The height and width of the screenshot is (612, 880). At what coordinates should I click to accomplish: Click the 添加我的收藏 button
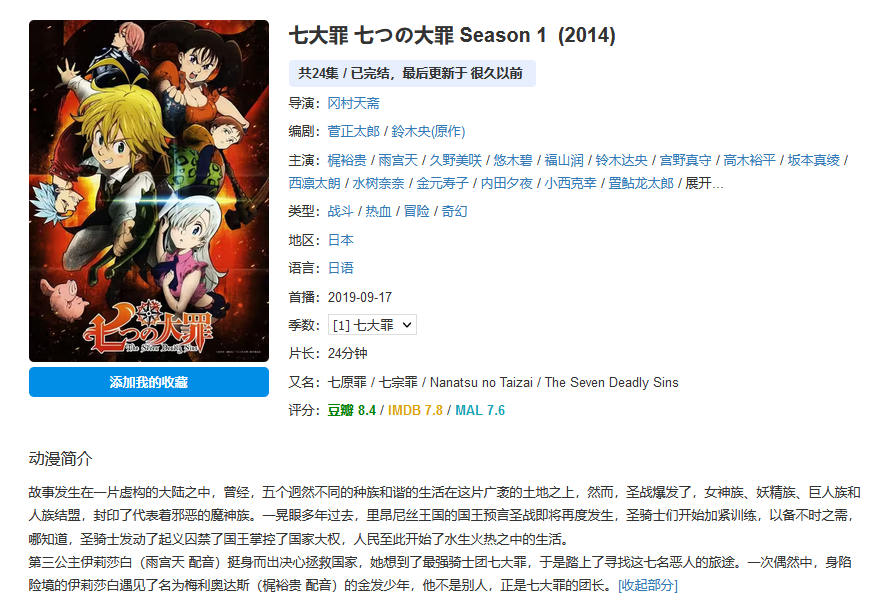[149, 382]
